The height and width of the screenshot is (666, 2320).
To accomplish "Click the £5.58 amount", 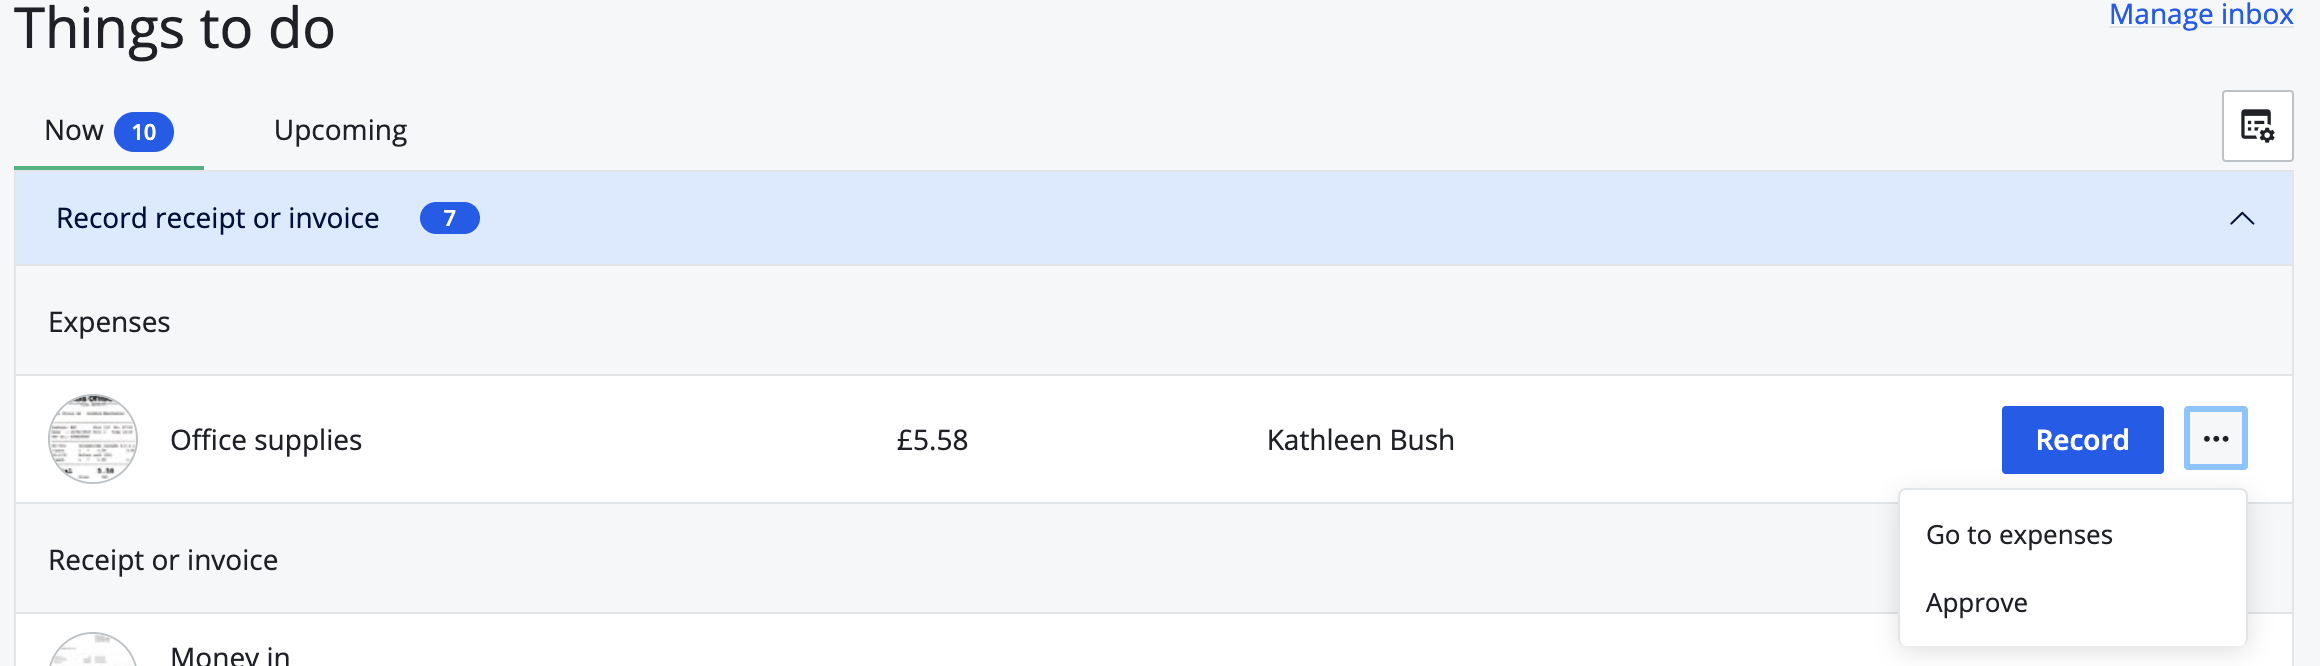I will 932,440.
